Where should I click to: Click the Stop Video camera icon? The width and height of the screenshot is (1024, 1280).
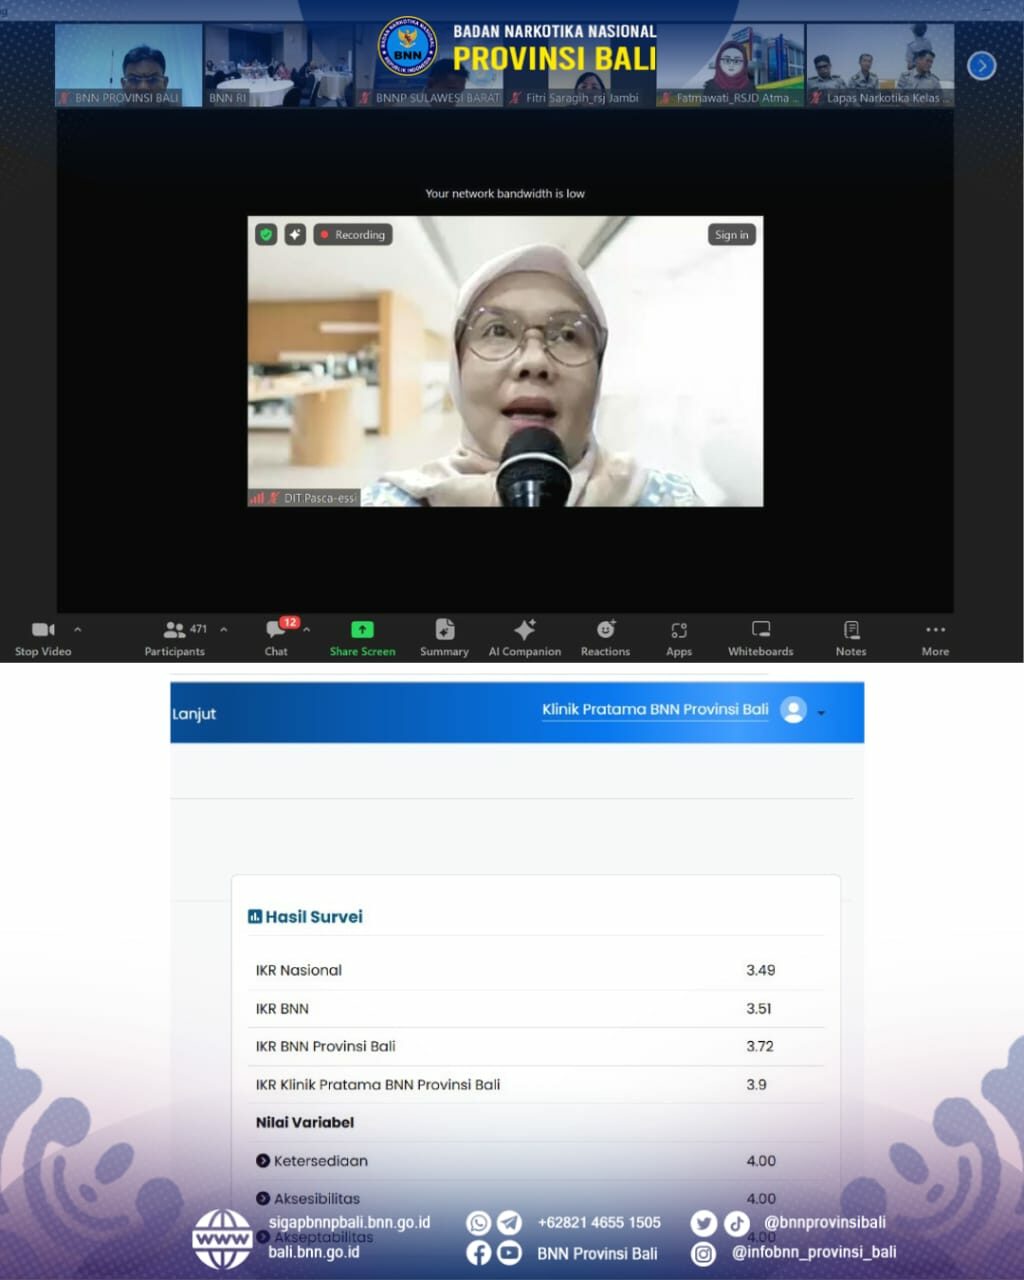pos(43,629)
